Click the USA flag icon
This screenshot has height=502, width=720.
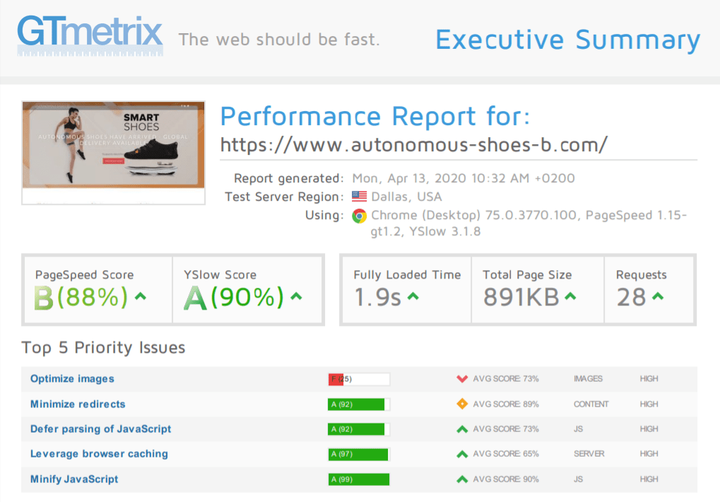point(359,197)
